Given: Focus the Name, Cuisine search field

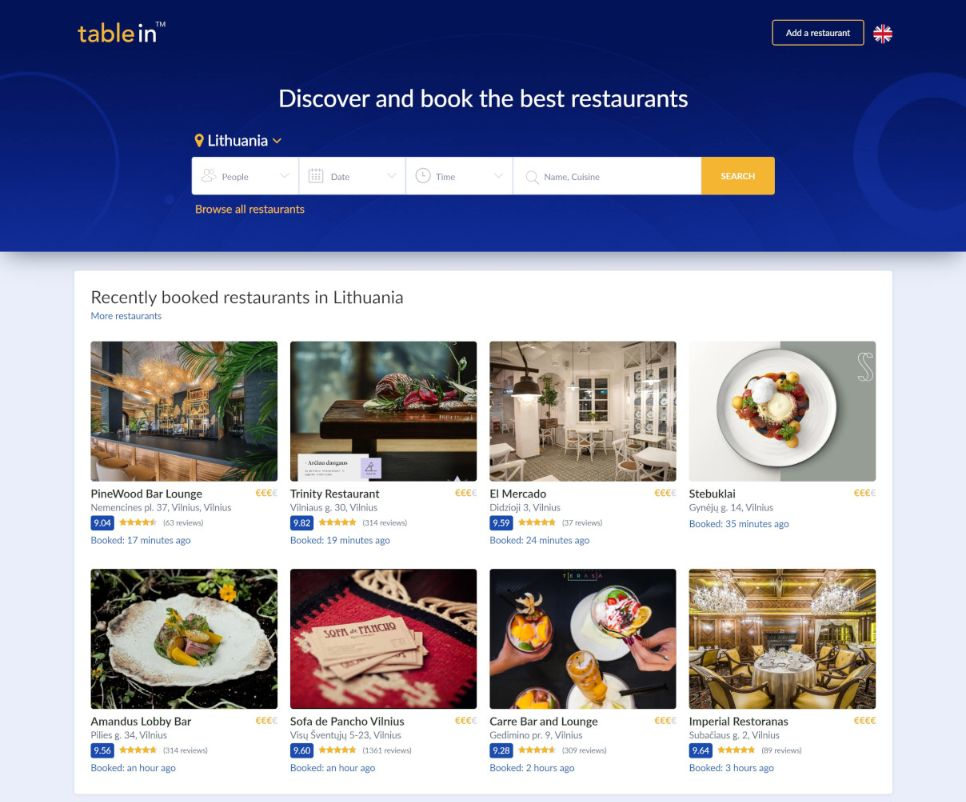Looking at the screenshot, I should (607, 176).
